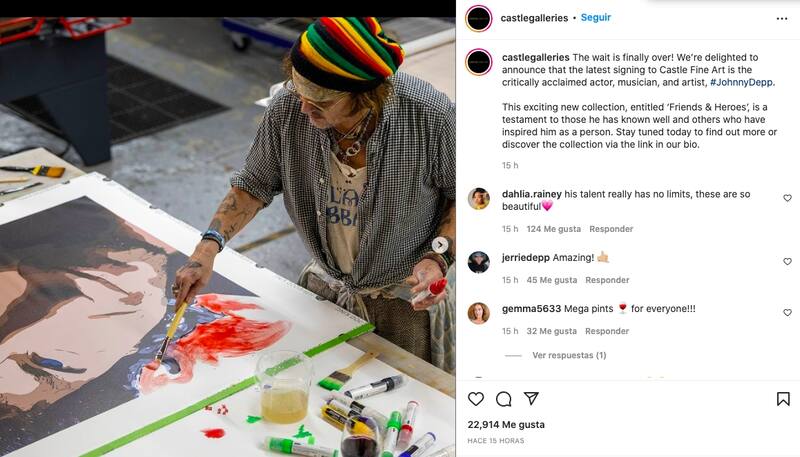
Task: Reply to dahlia.rainey's comment with Responder
Action: click(x=611, y=229)
